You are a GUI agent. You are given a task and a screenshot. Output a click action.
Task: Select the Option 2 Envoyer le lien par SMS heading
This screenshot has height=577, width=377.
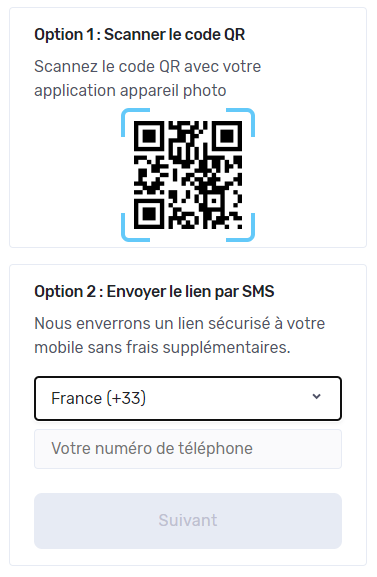[154, 291]
